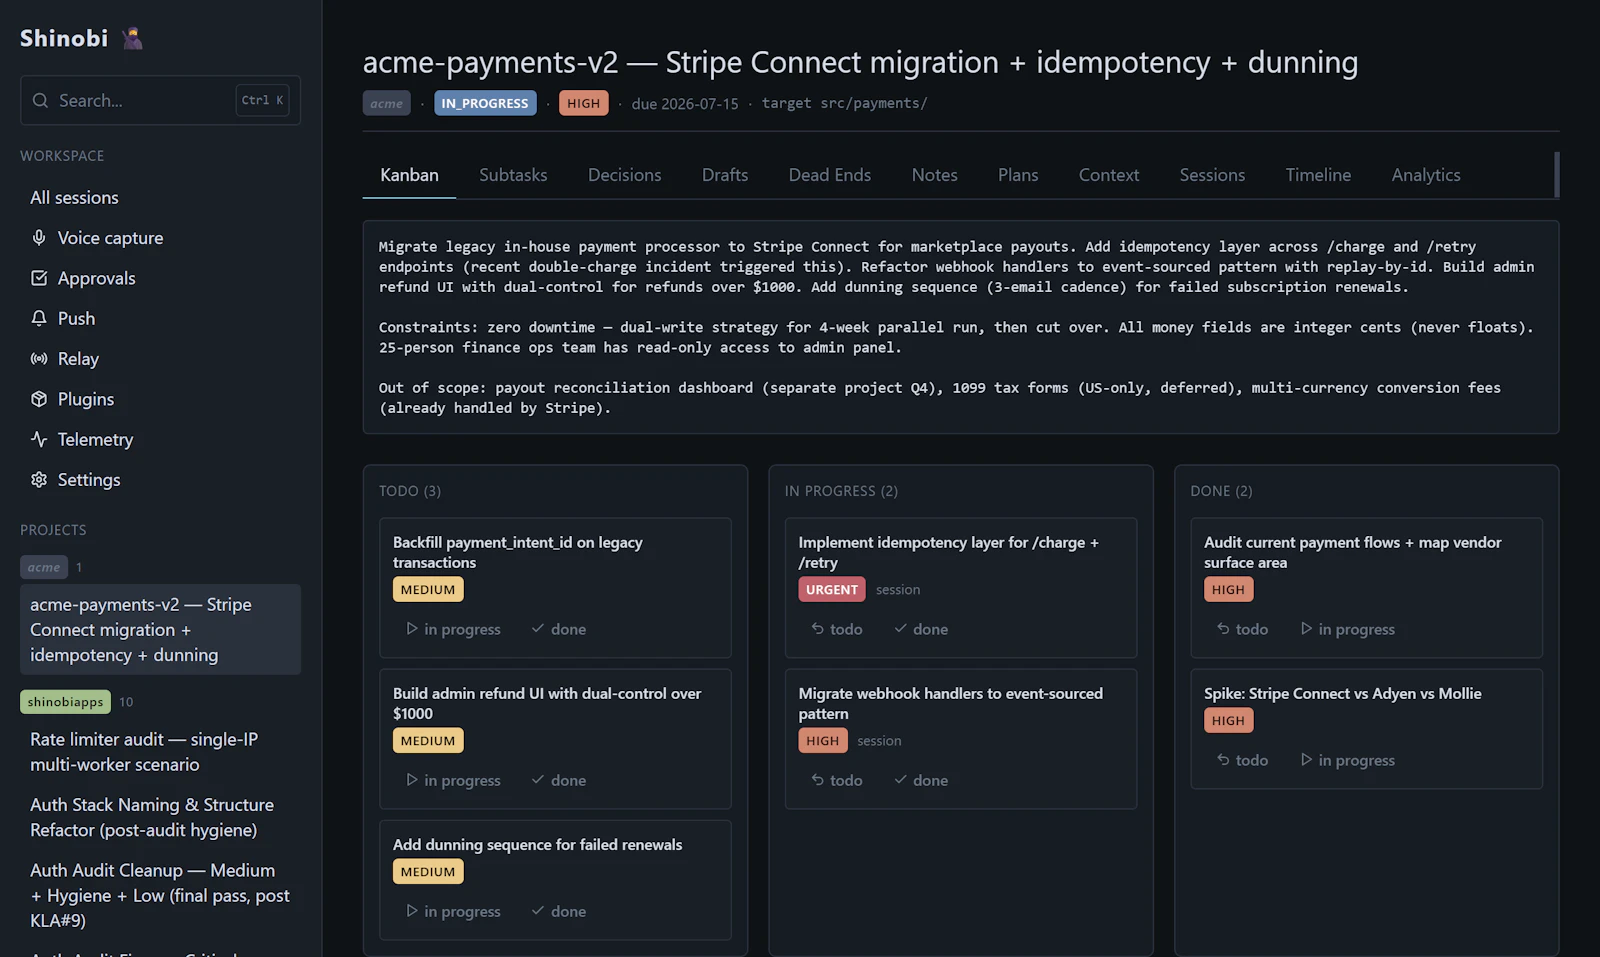1600x957 pixels.
Task: Open Auth Audit Cleanup project
Action: (x=160, y=896)
